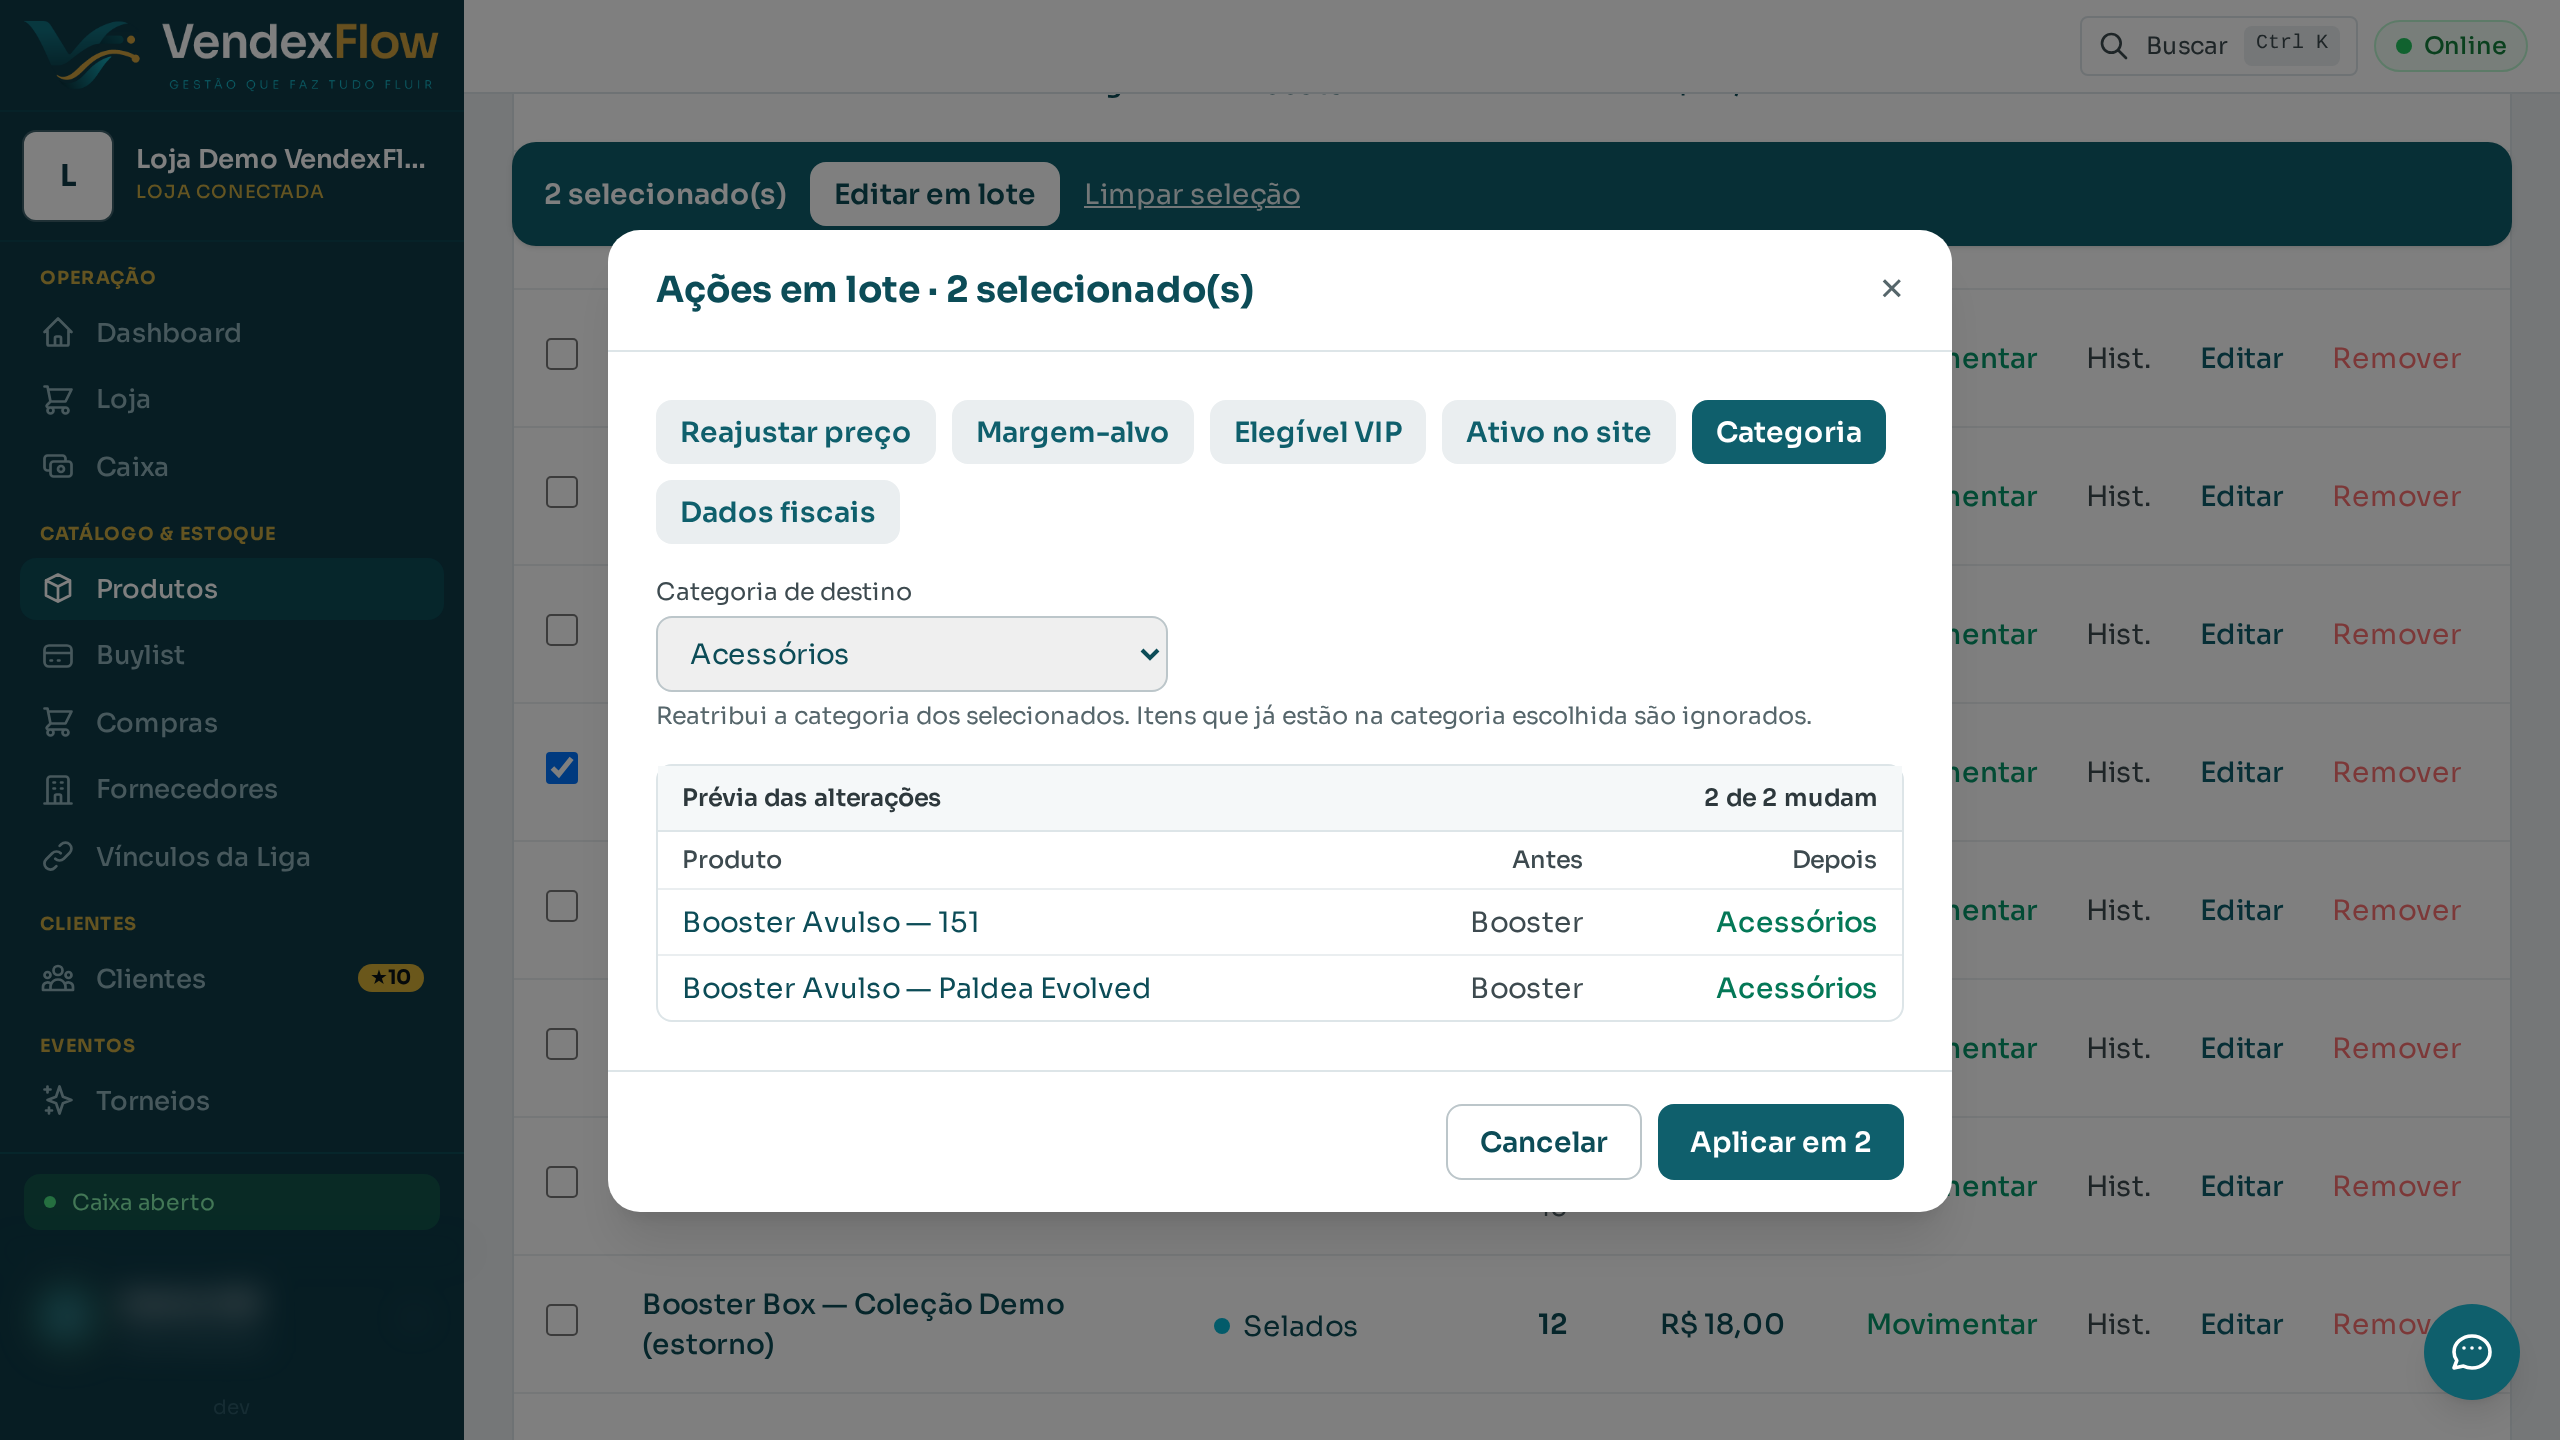The width and height of the screenshot is (2560, 1440).
Task: Click the Selados category label
Action: coord(1300,1326)
